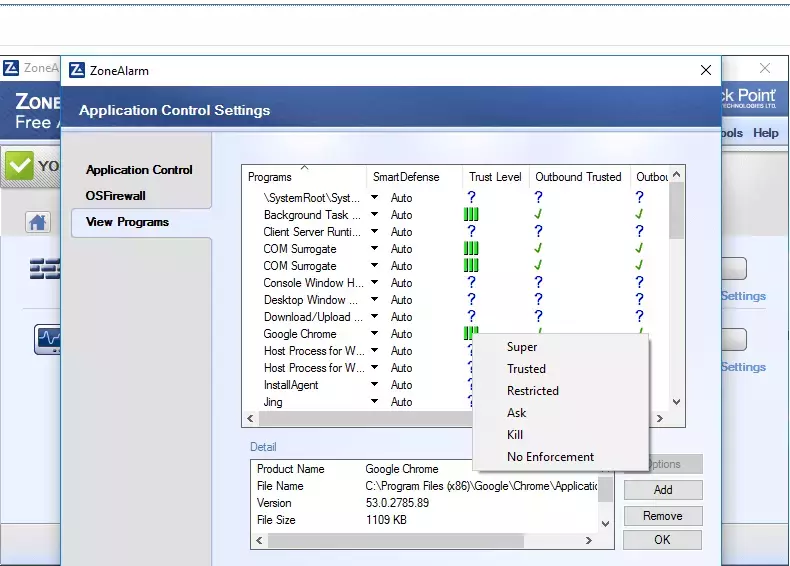The width and height of the screenshot is (790, 566).
Task: Click the programs list scroll-down arrow
Action: pyautogui.click(x=677, y=402)
